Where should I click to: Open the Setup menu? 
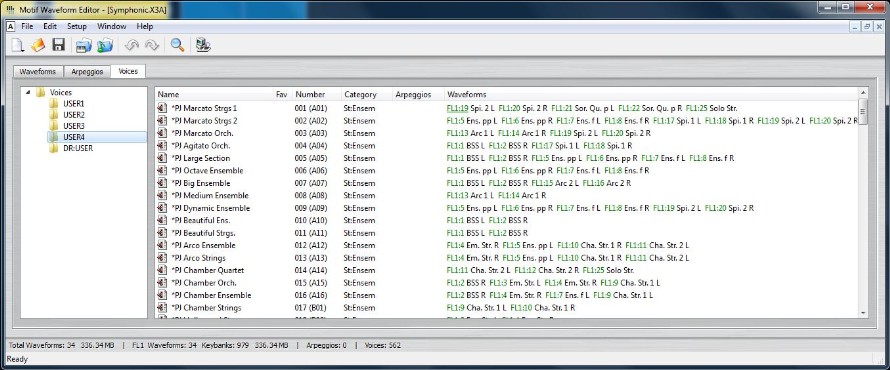[77, 27]
